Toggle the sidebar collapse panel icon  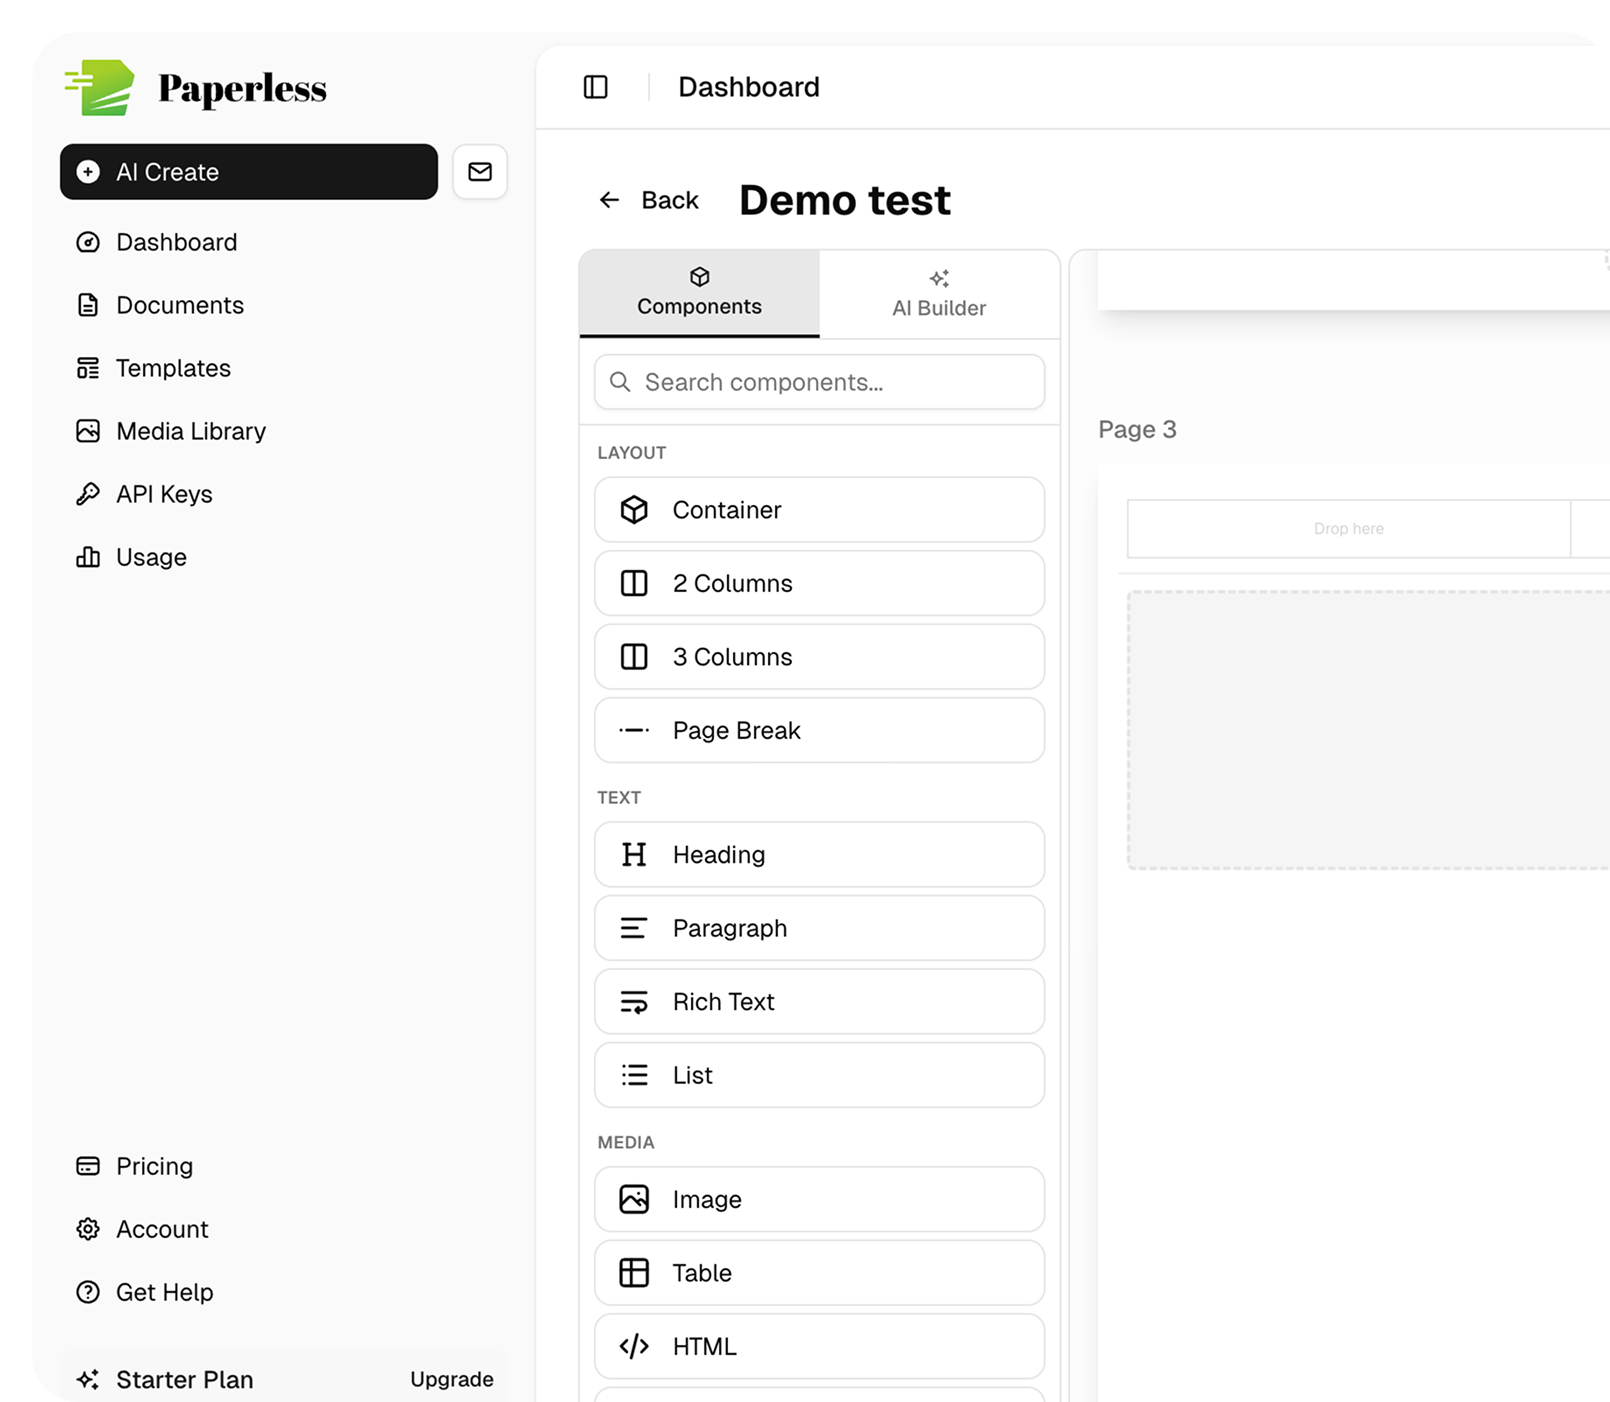pos(596,87)
